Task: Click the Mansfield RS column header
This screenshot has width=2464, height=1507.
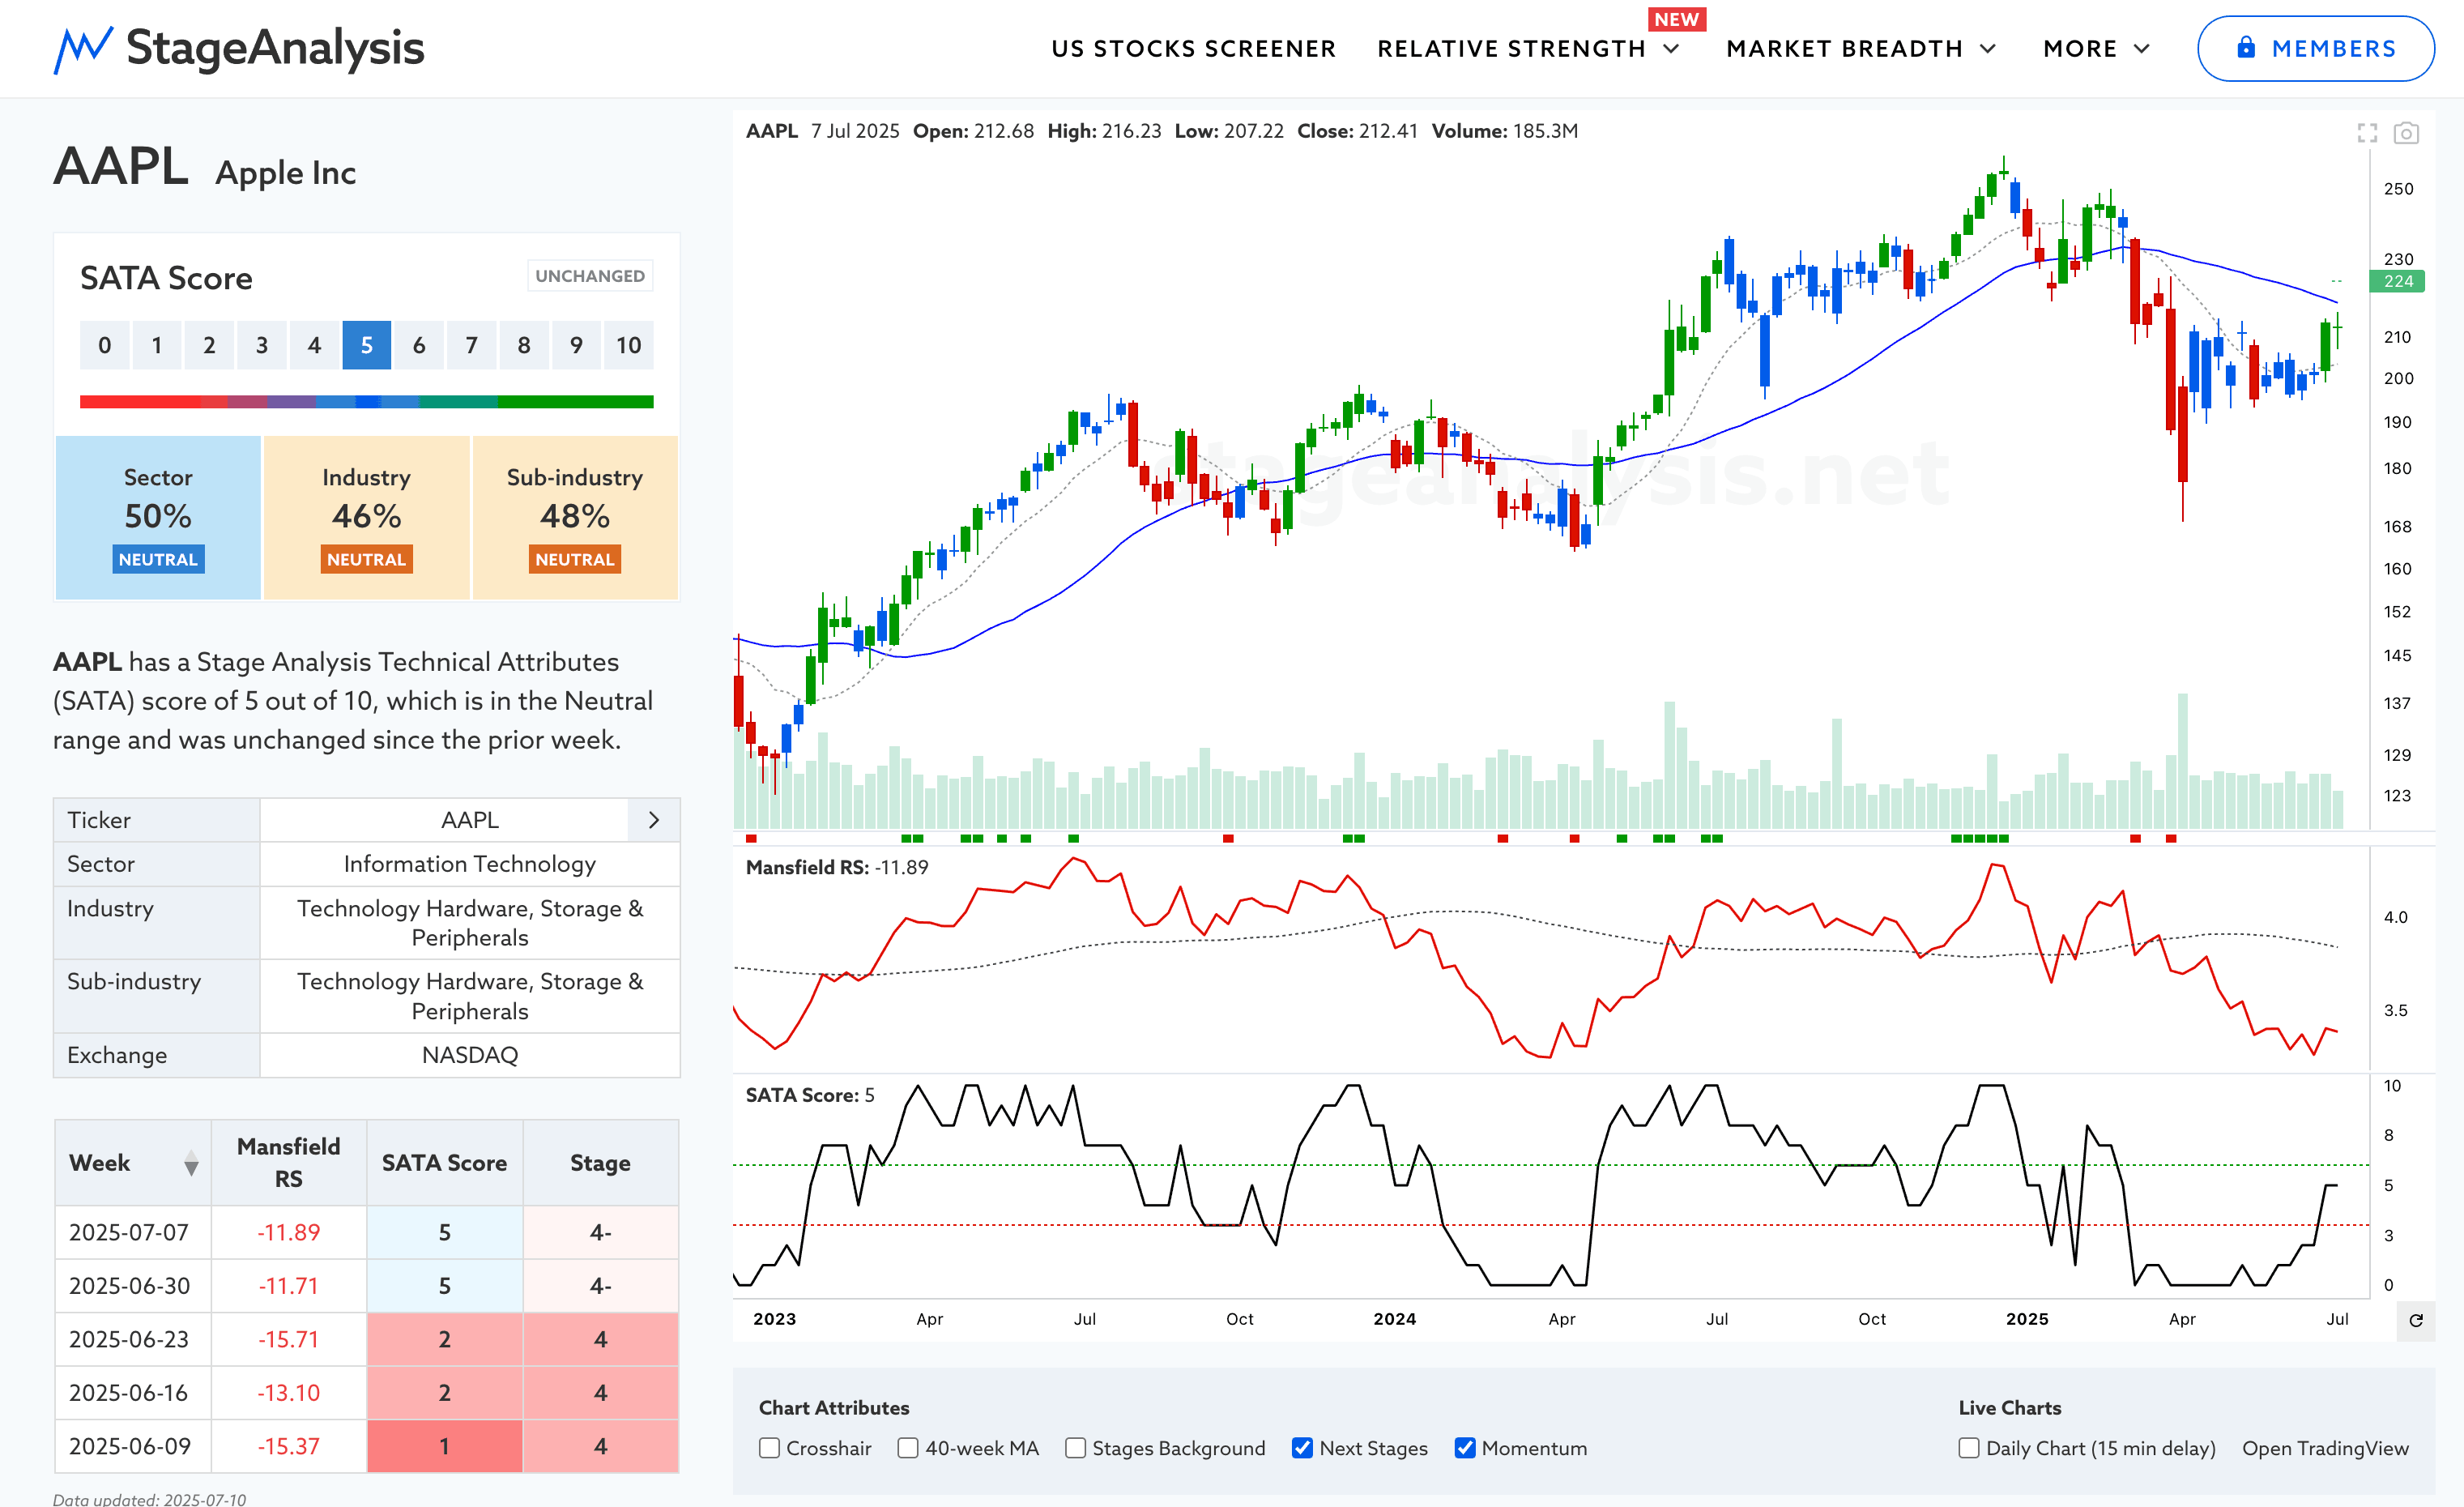Action: click(288, 1163)
